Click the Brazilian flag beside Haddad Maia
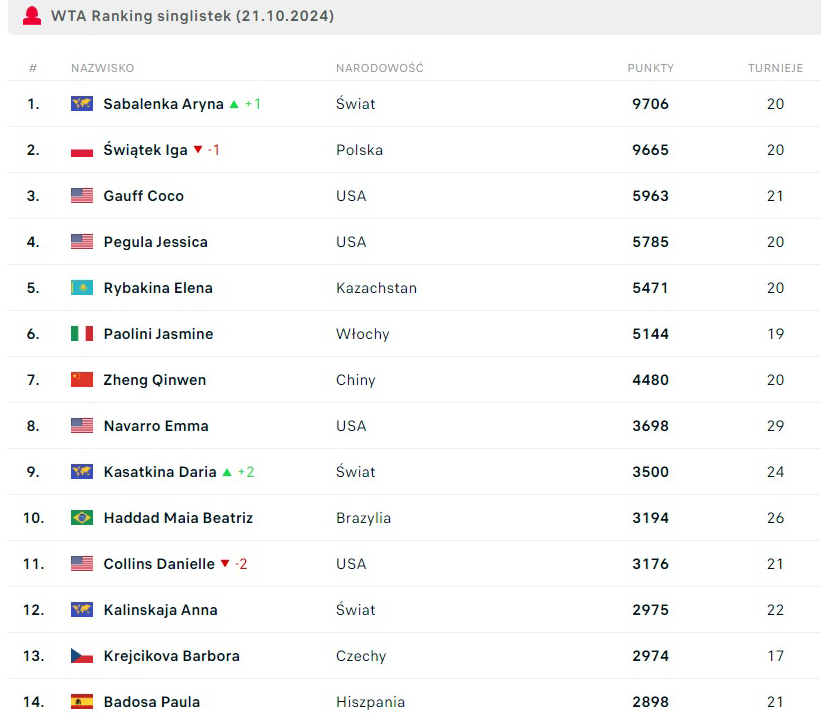The width and height of the screenshot is (821, 718). (x=82, y=518)
